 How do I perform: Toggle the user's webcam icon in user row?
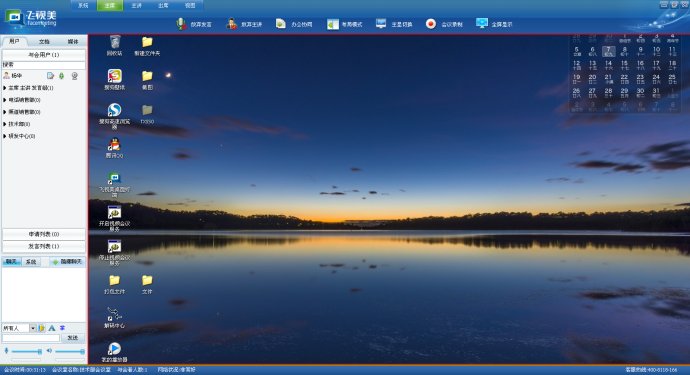(75, 76)
